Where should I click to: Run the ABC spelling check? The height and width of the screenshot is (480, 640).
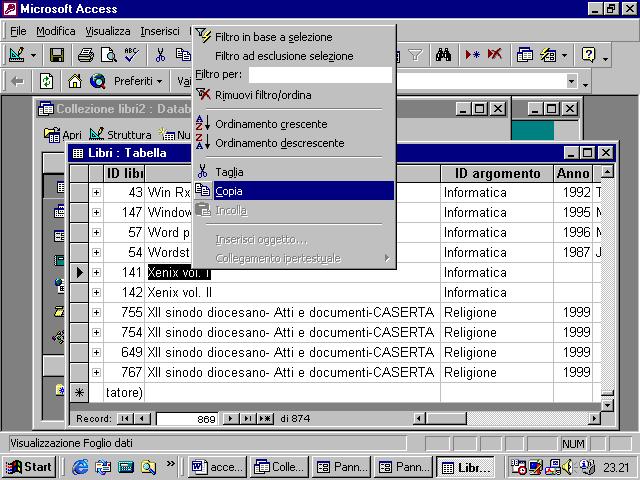pyautogui.click(x=131, y=55)
